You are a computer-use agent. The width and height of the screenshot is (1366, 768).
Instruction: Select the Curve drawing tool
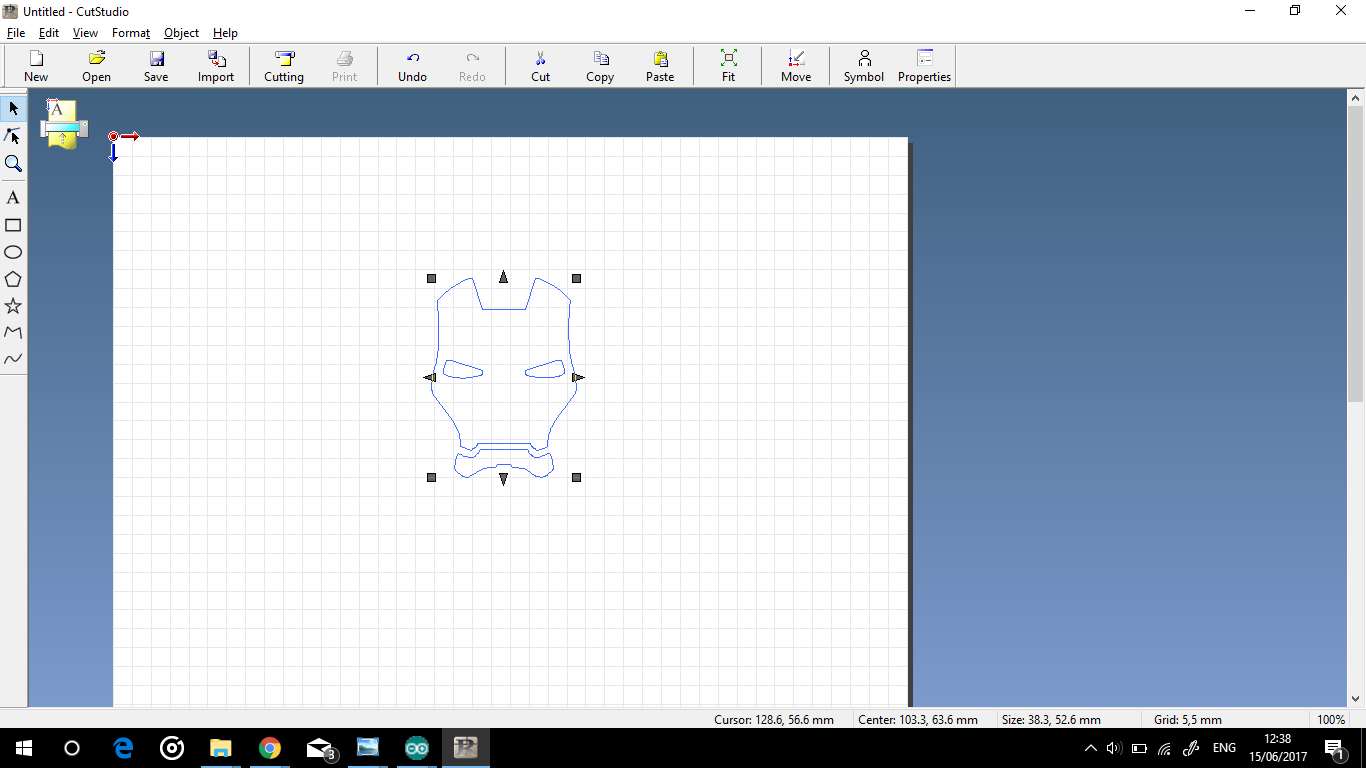pyautogui.click(x=13, y=359)
